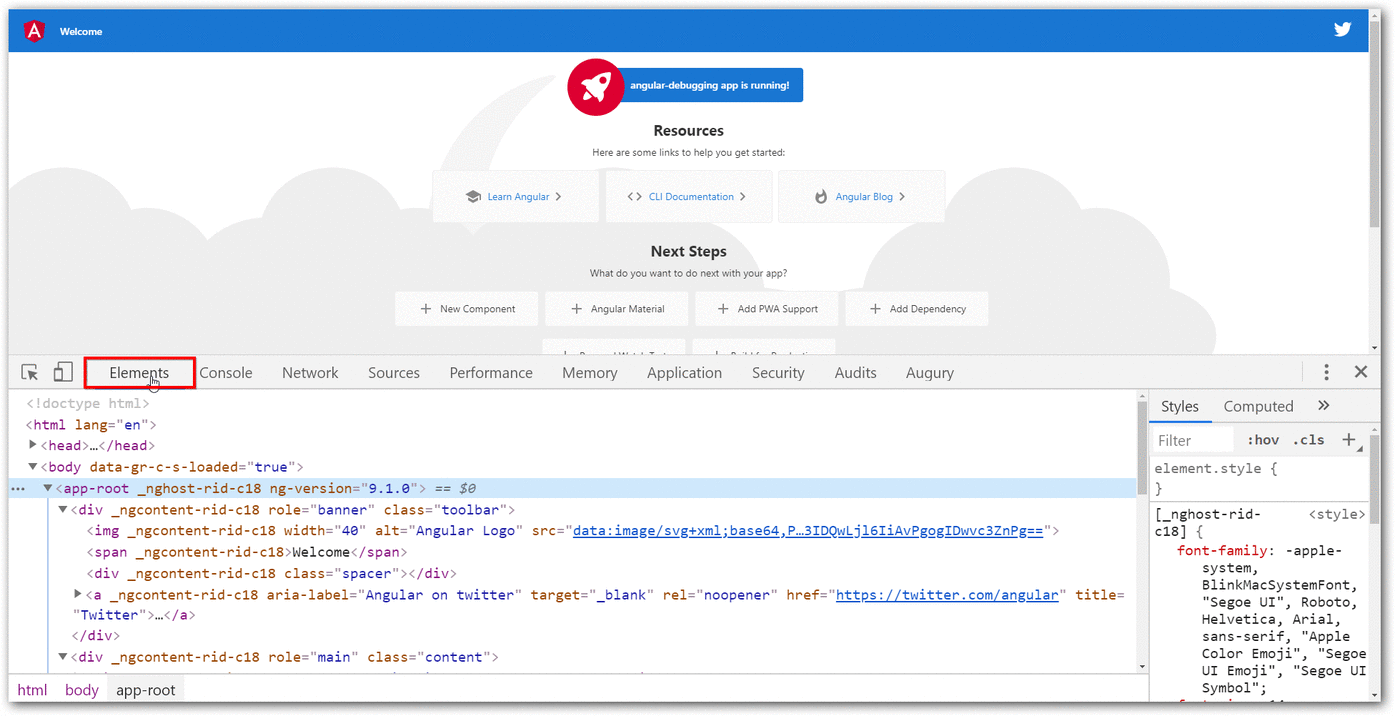
Task: Click the CLI Documentation code brackets icon
Action: point(634,195)
